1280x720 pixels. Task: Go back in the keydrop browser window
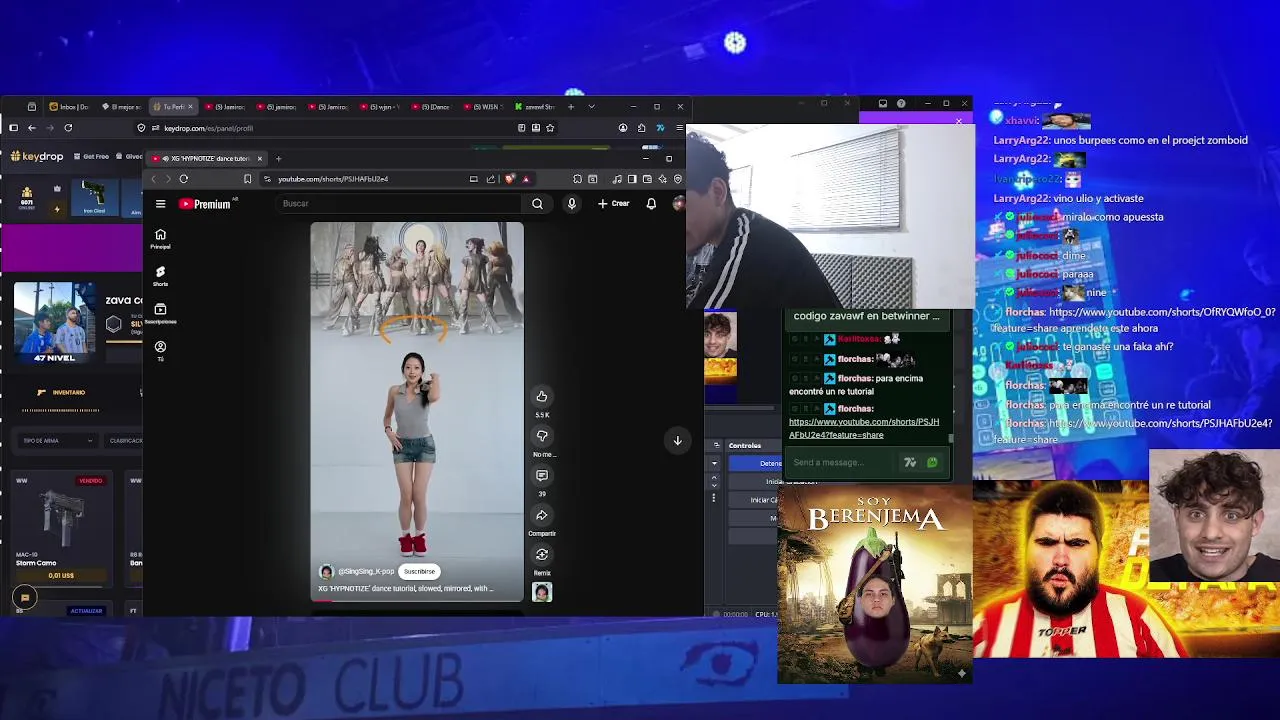(32, 128)
